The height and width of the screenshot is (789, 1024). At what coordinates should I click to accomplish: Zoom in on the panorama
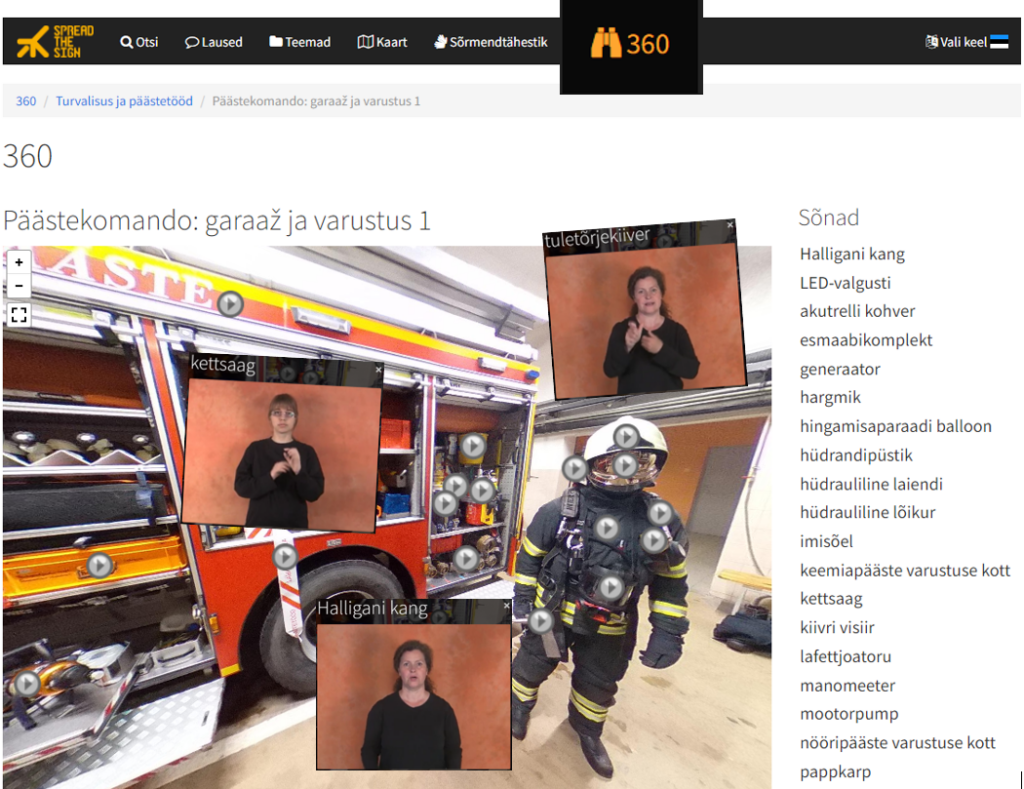(x=19, y=262)
